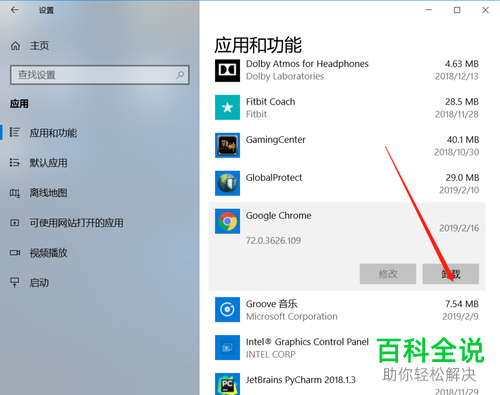Open 启动 settings page
The height and width of the screenshot is (395, 500).
[39, 283]
